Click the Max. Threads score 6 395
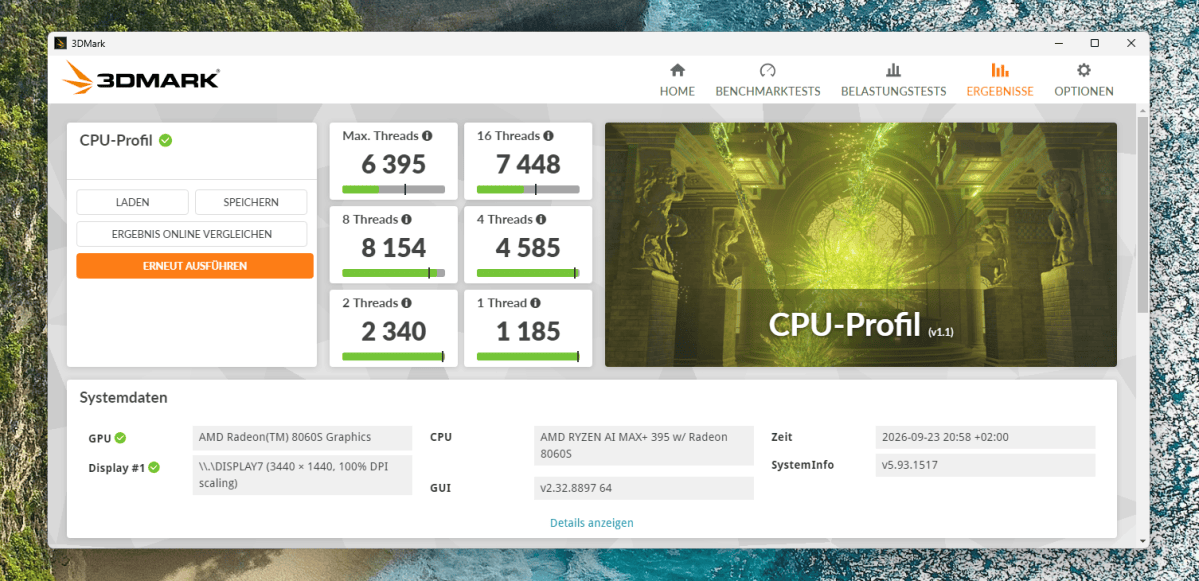 [x=394, y=164]
